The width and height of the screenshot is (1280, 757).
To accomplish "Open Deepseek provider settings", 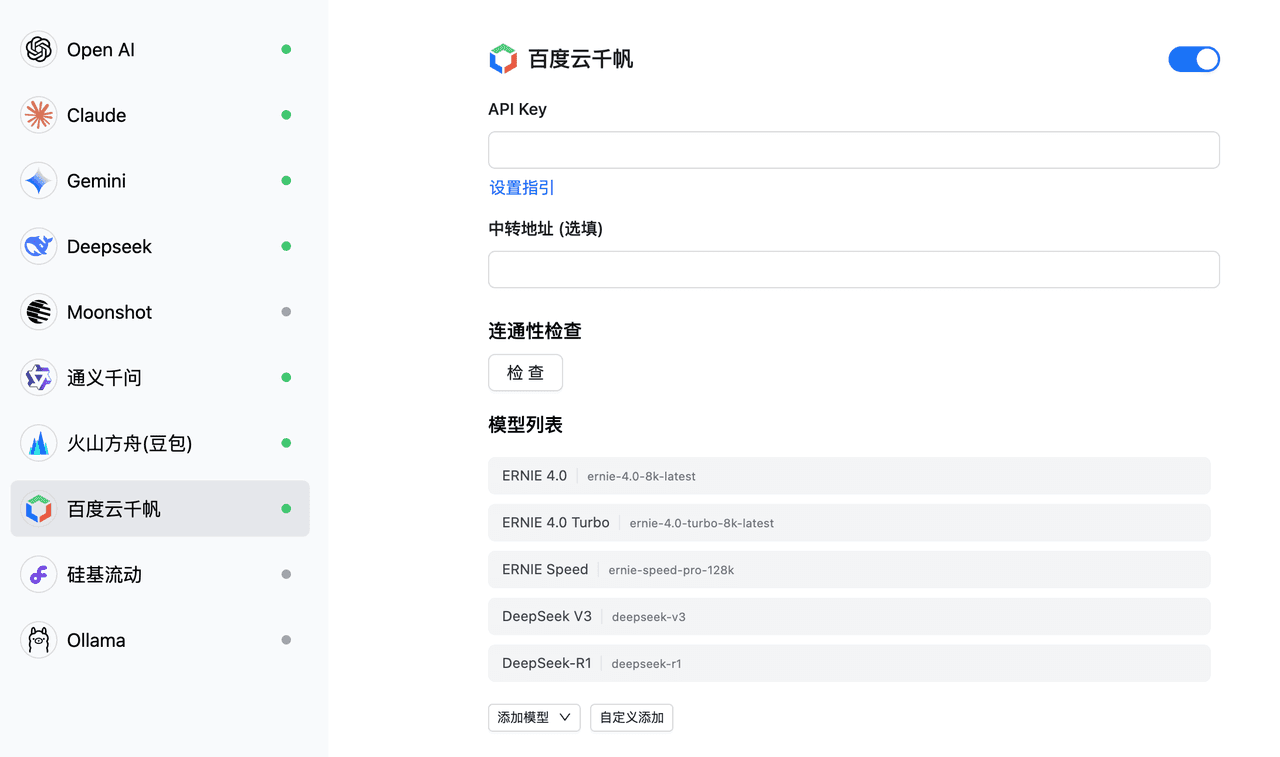I will [x=160, y=246].
